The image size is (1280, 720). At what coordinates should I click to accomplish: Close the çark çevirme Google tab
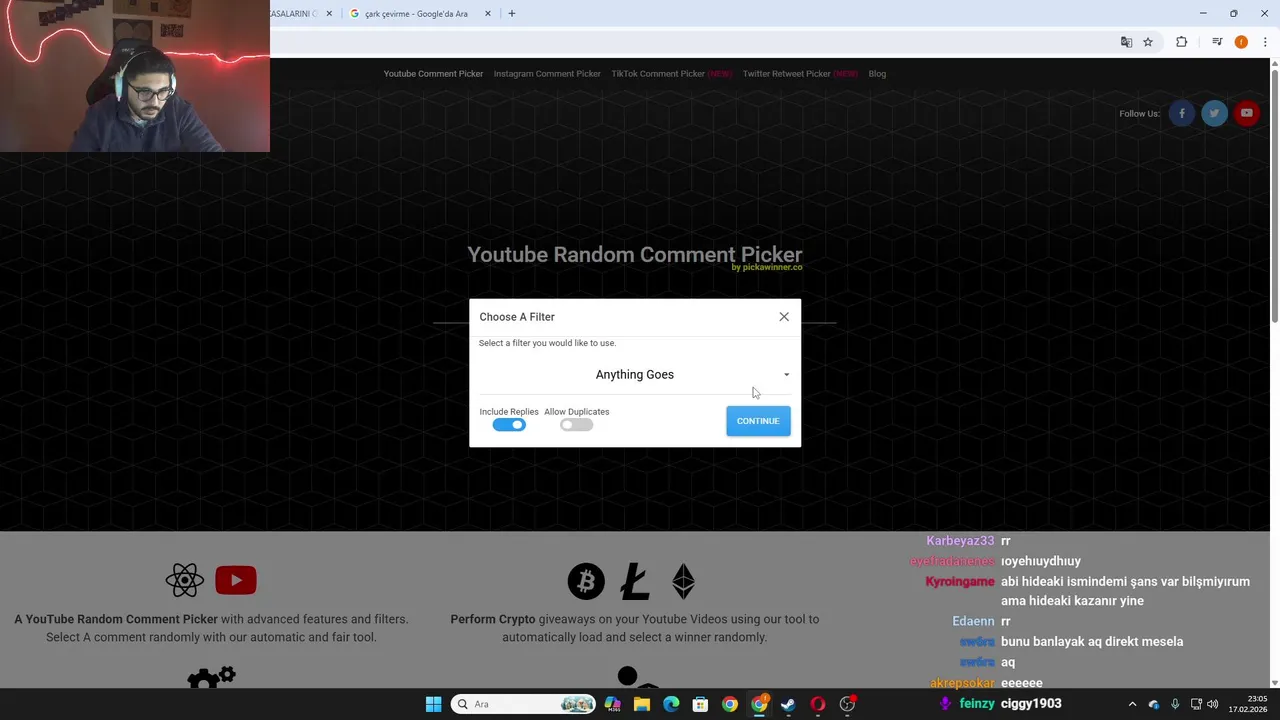pyautogui.click(x=488, y=14)
